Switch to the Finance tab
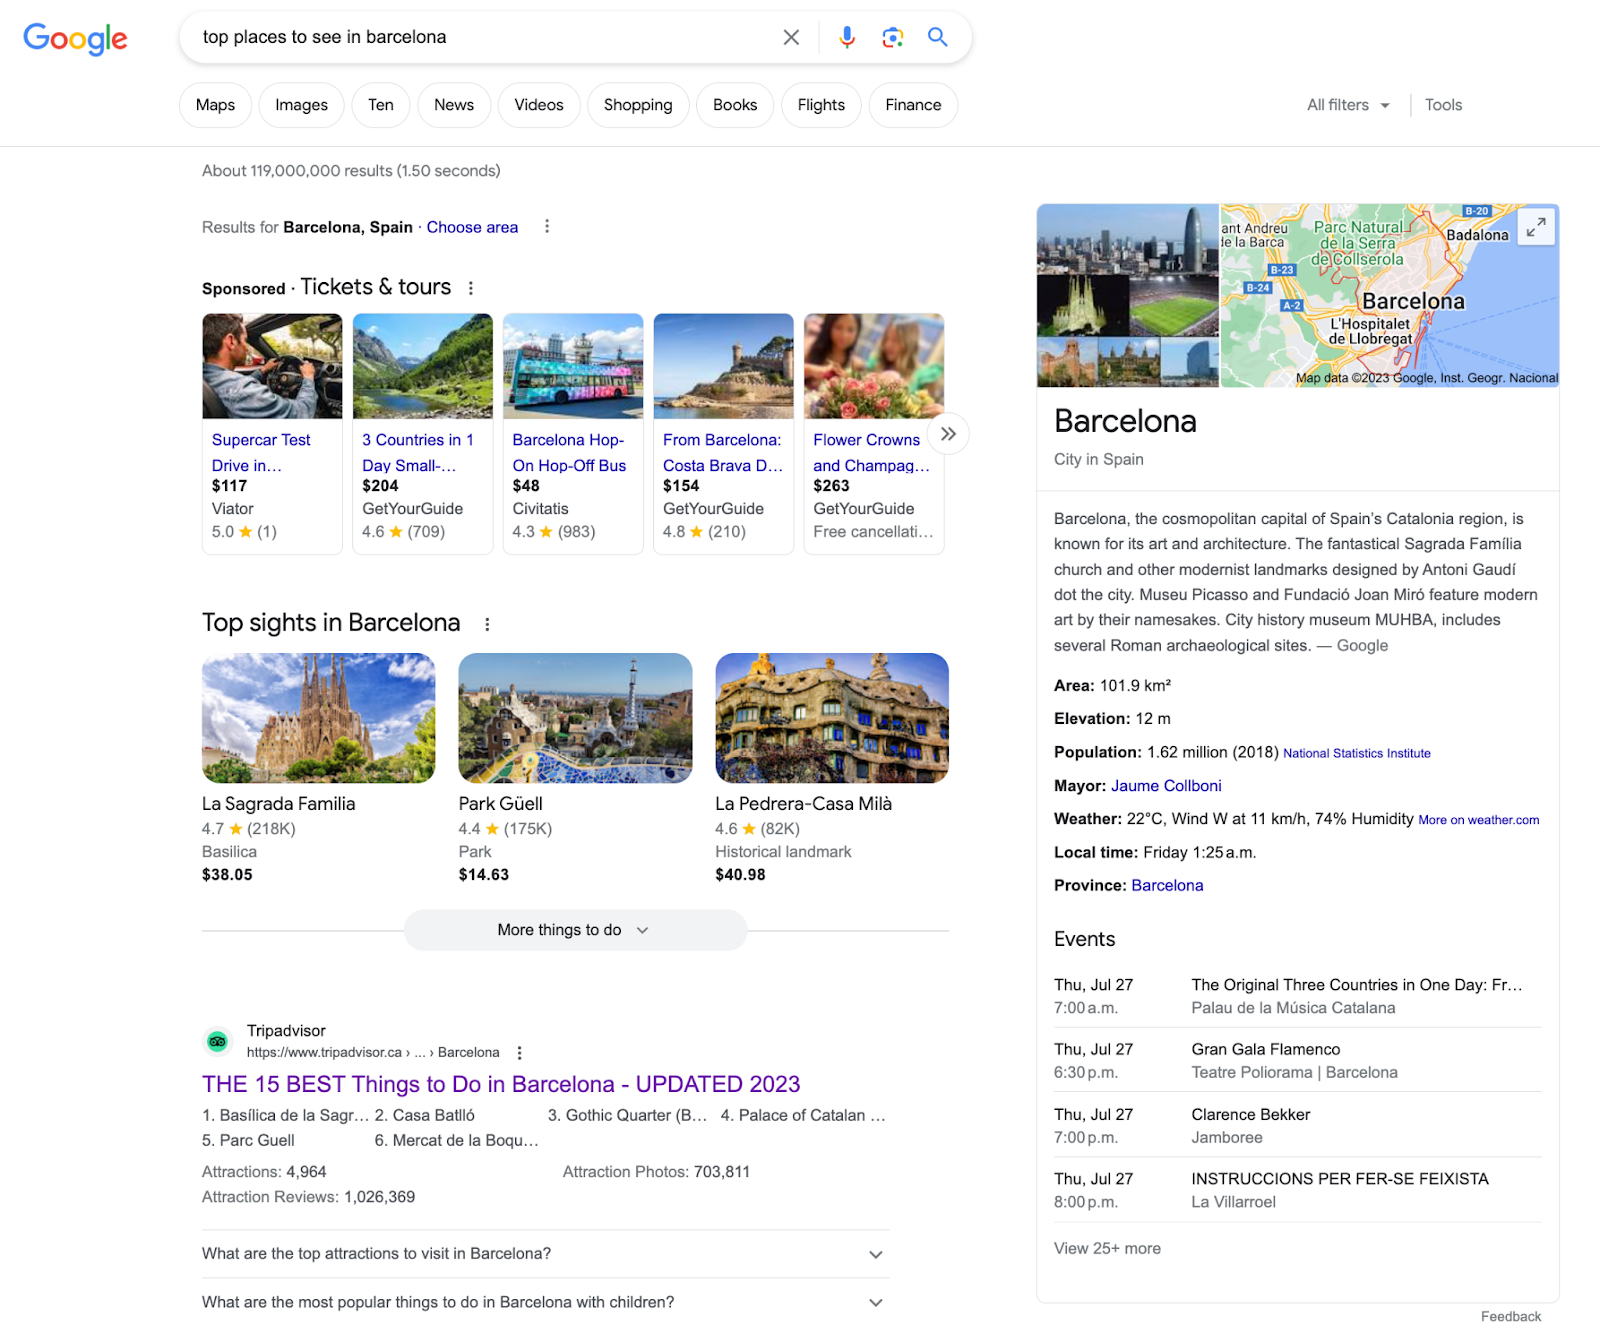 tap(913, 105)
